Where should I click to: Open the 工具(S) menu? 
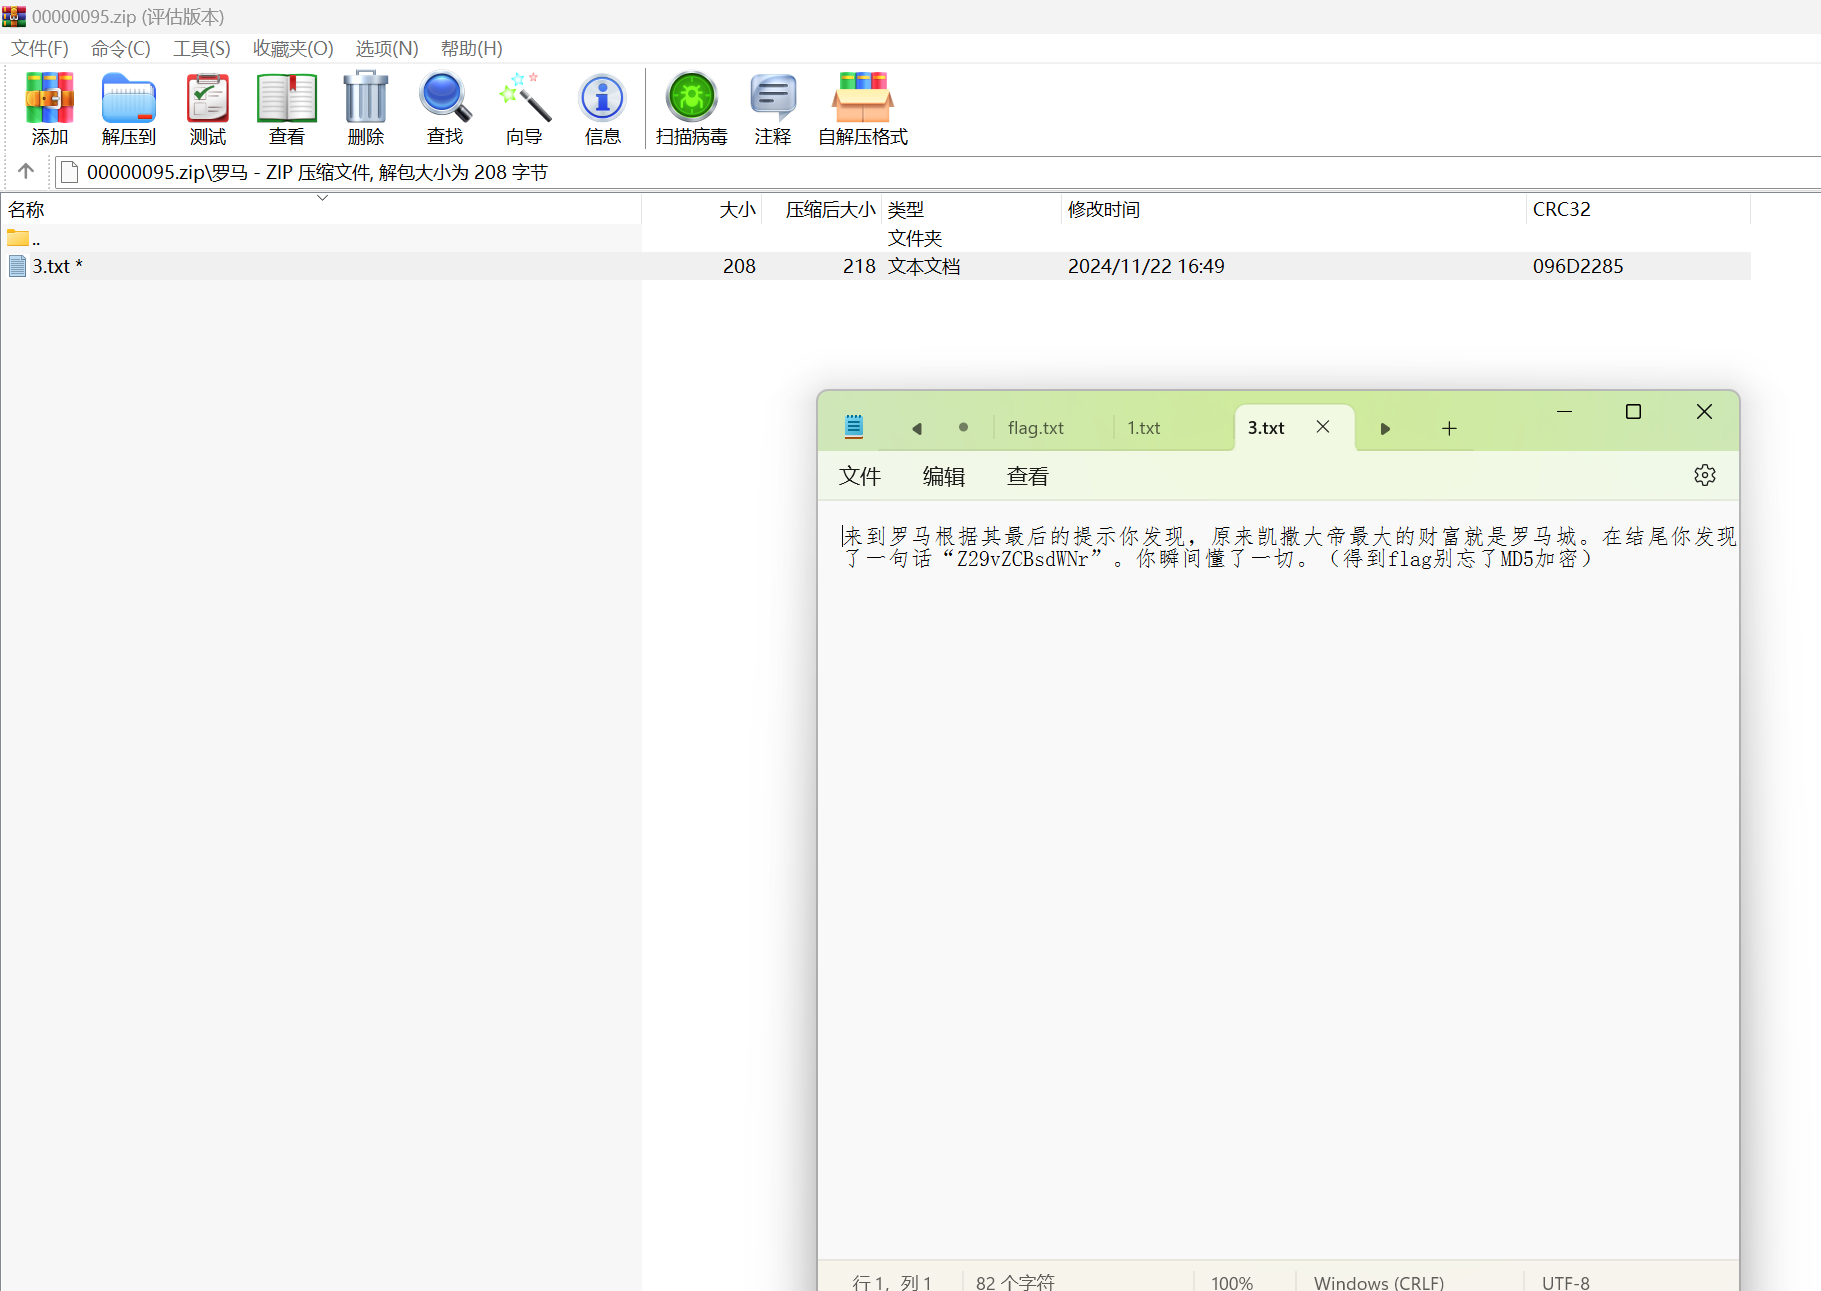[x=201, y=48]
